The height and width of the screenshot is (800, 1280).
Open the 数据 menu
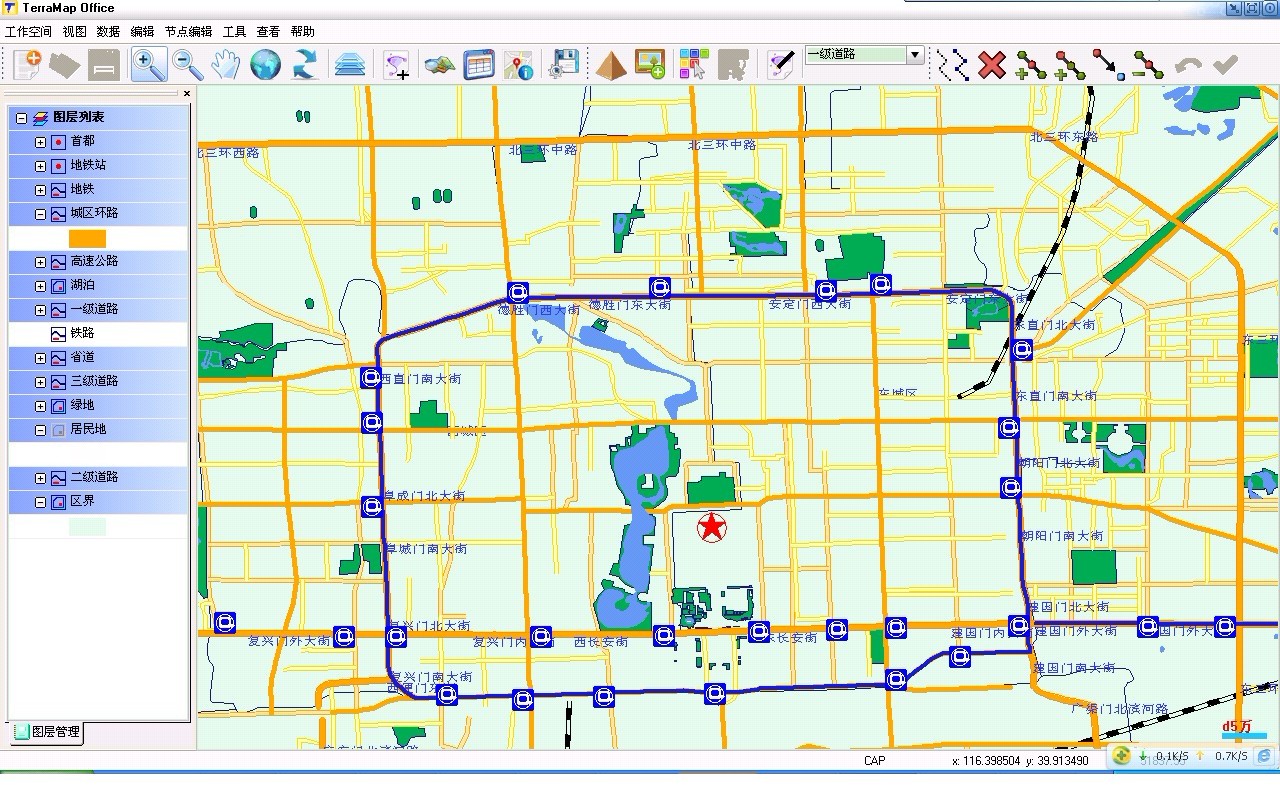click(x=108, y=32)
